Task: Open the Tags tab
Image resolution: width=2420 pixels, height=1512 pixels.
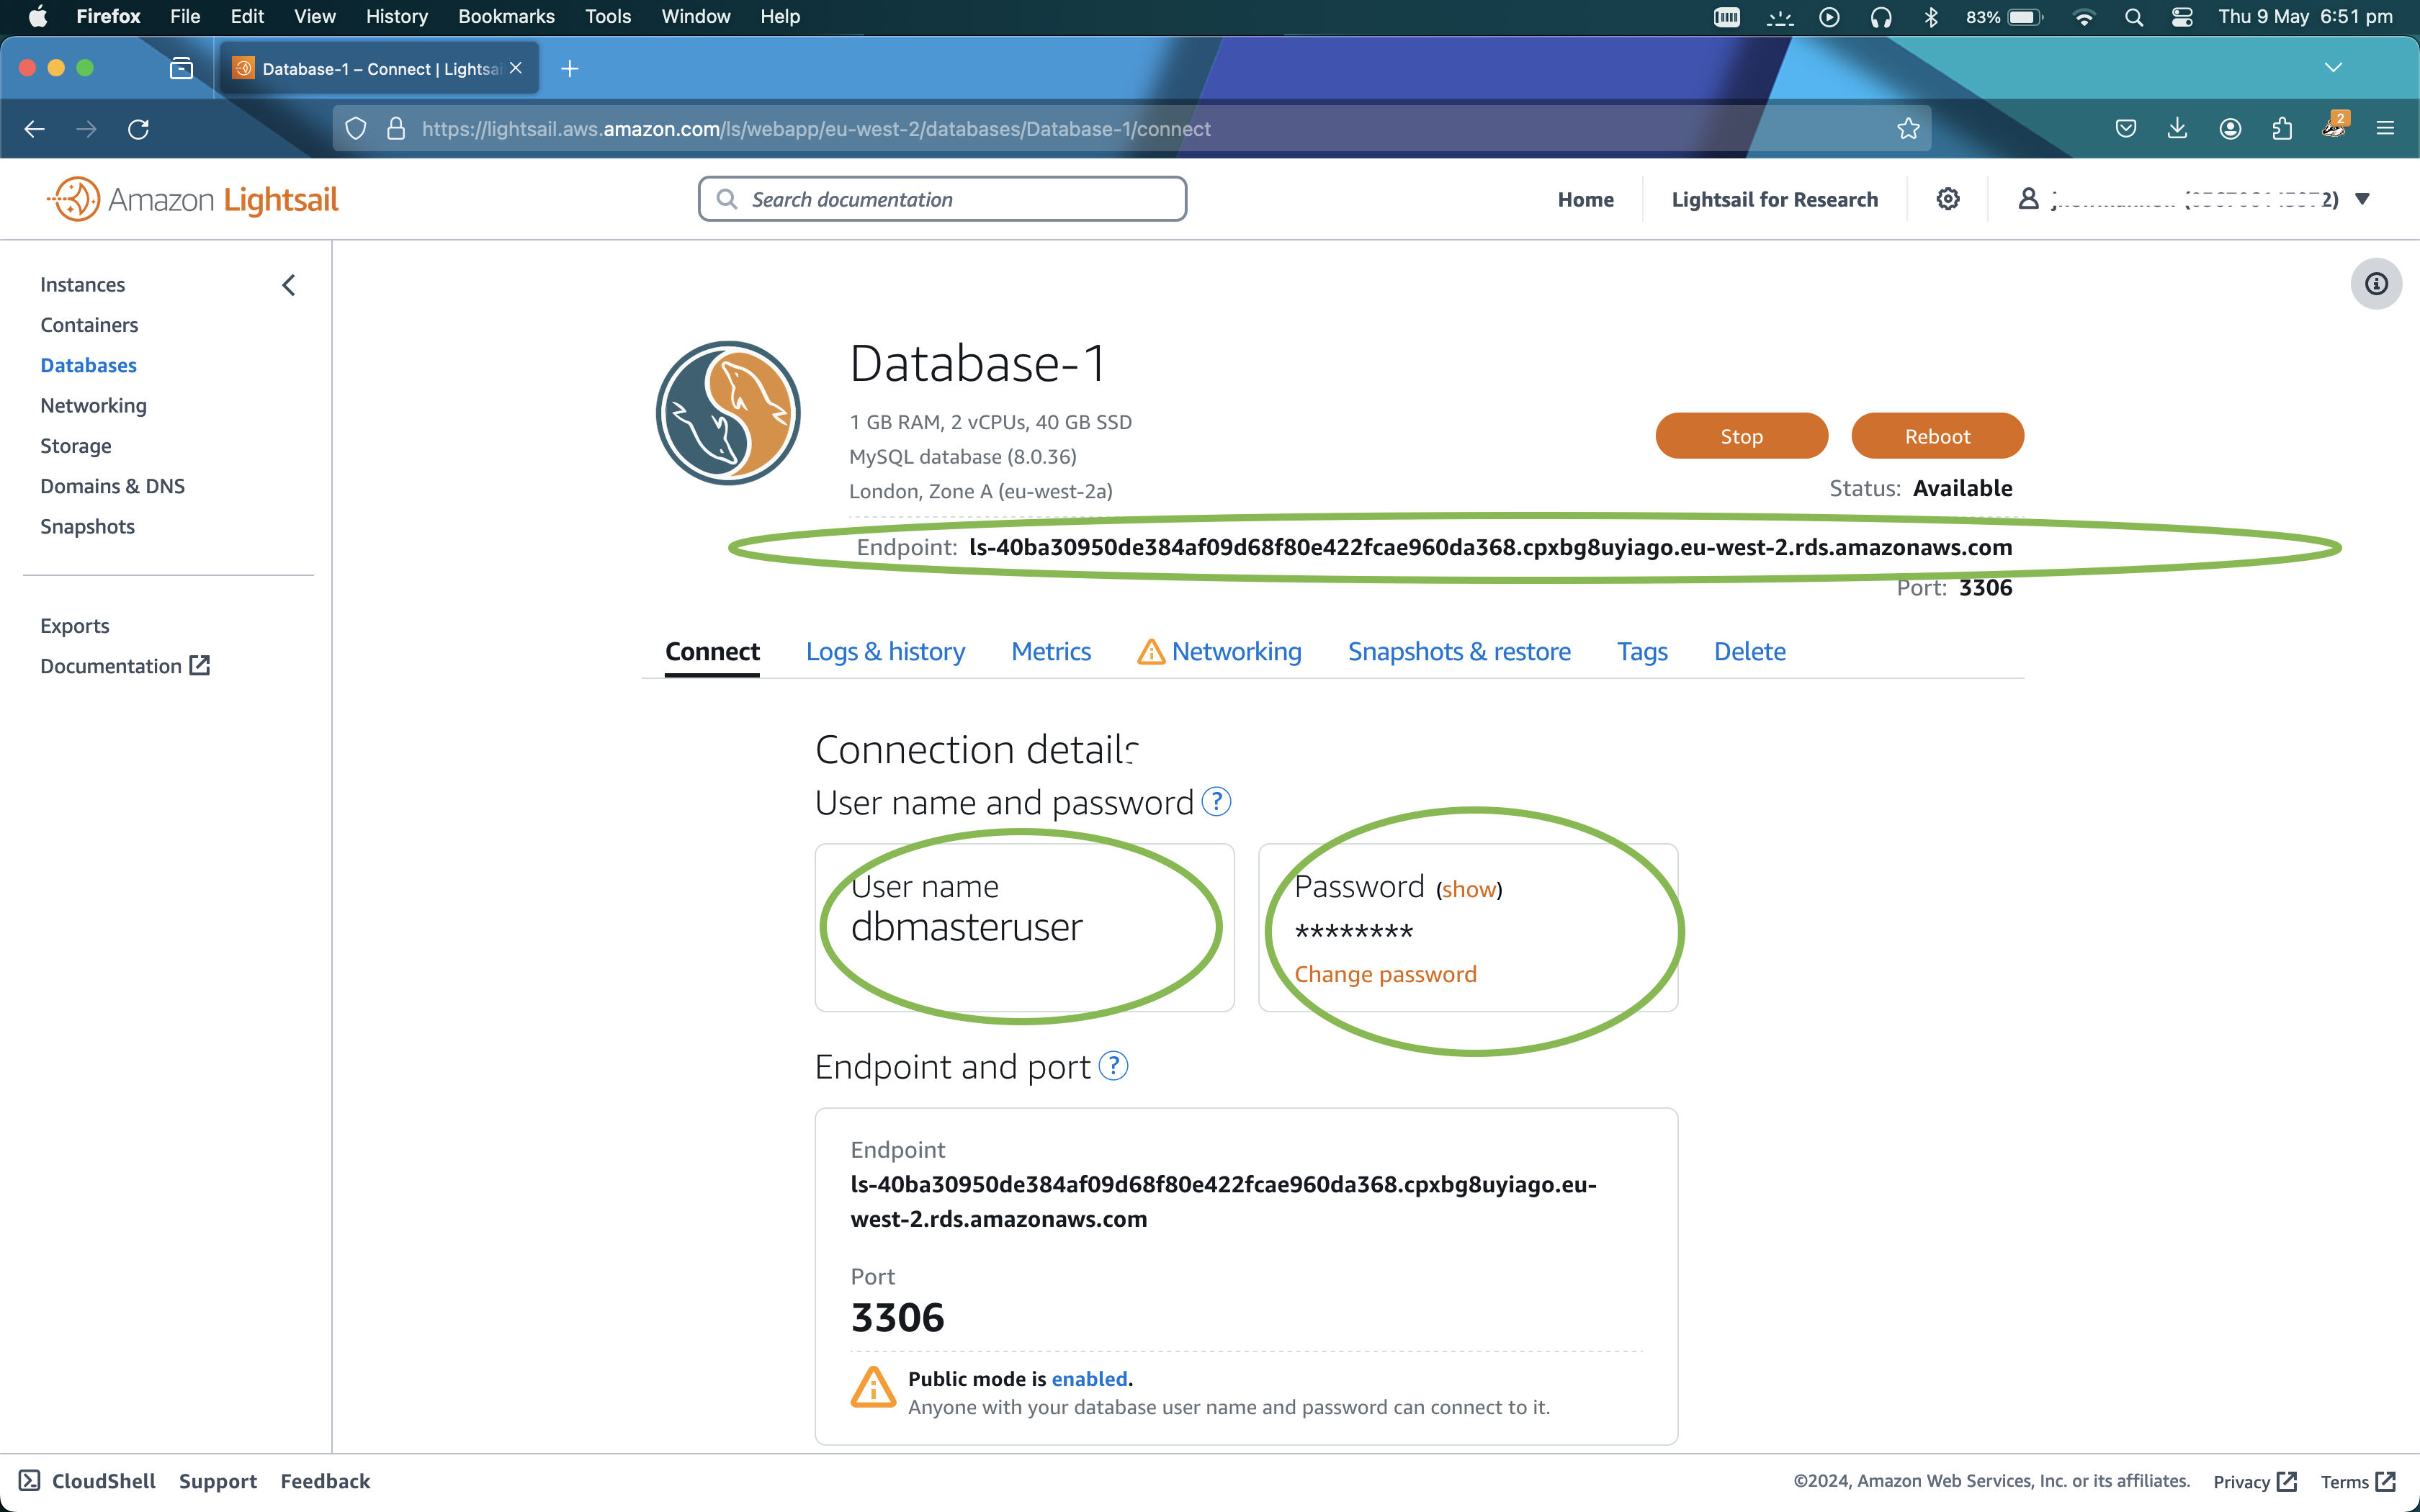Action: click(1642, 651)
